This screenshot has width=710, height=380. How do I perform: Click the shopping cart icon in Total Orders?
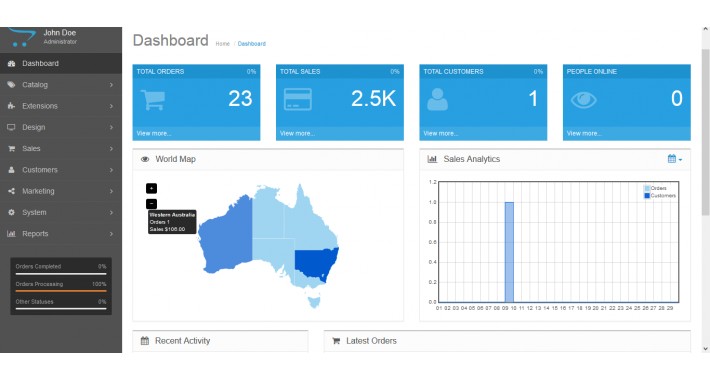tap(153, 100)
